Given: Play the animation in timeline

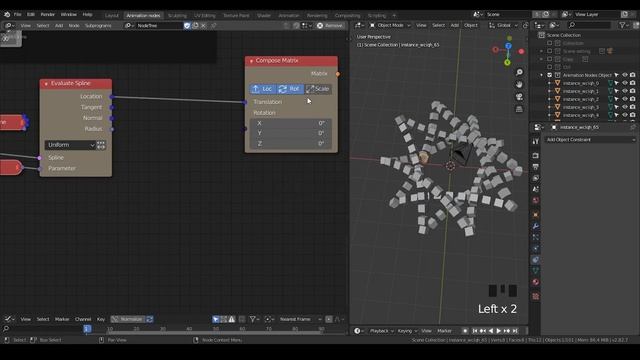Looking at the screenshot, I should [498, 331].
